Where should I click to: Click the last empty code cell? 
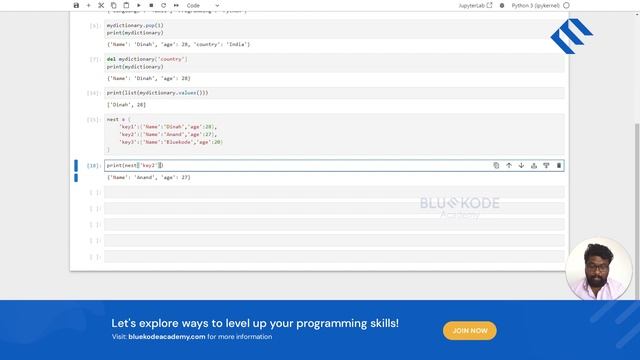[x=334, y=257]
